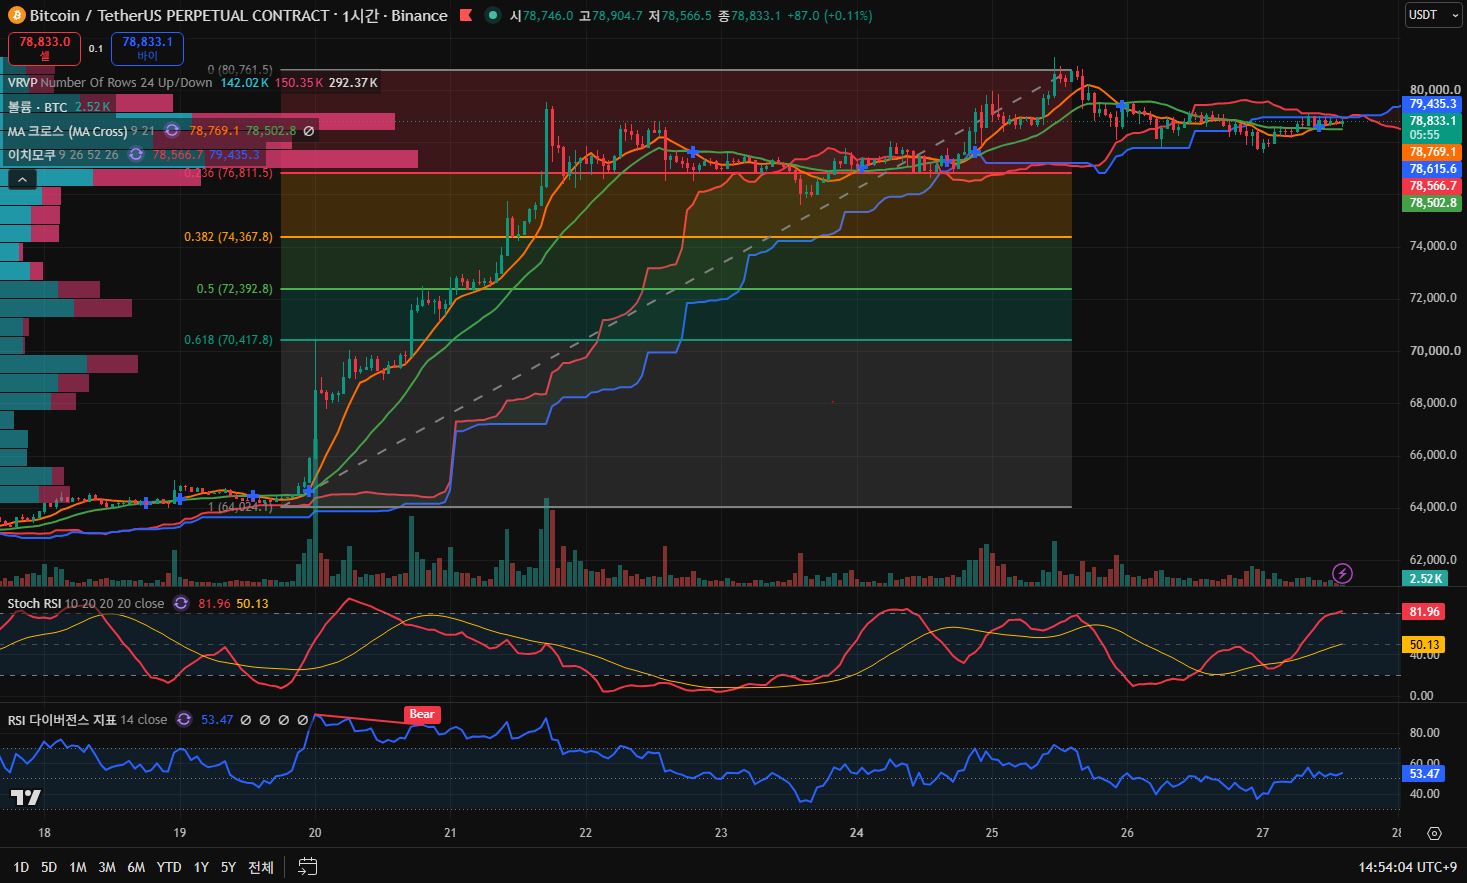Viewport: 1467px width, 883px height.
Task: Click the +87.0 (+0.11%) price change readout
Action: point(829,16)
